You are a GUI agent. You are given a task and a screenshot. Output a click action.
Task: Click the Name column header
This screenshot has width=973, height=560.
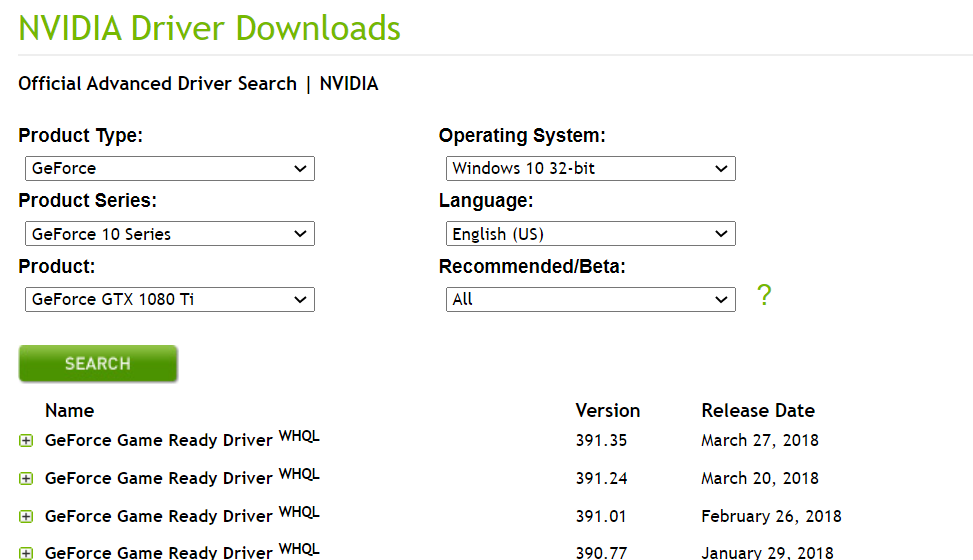[69, 411]
